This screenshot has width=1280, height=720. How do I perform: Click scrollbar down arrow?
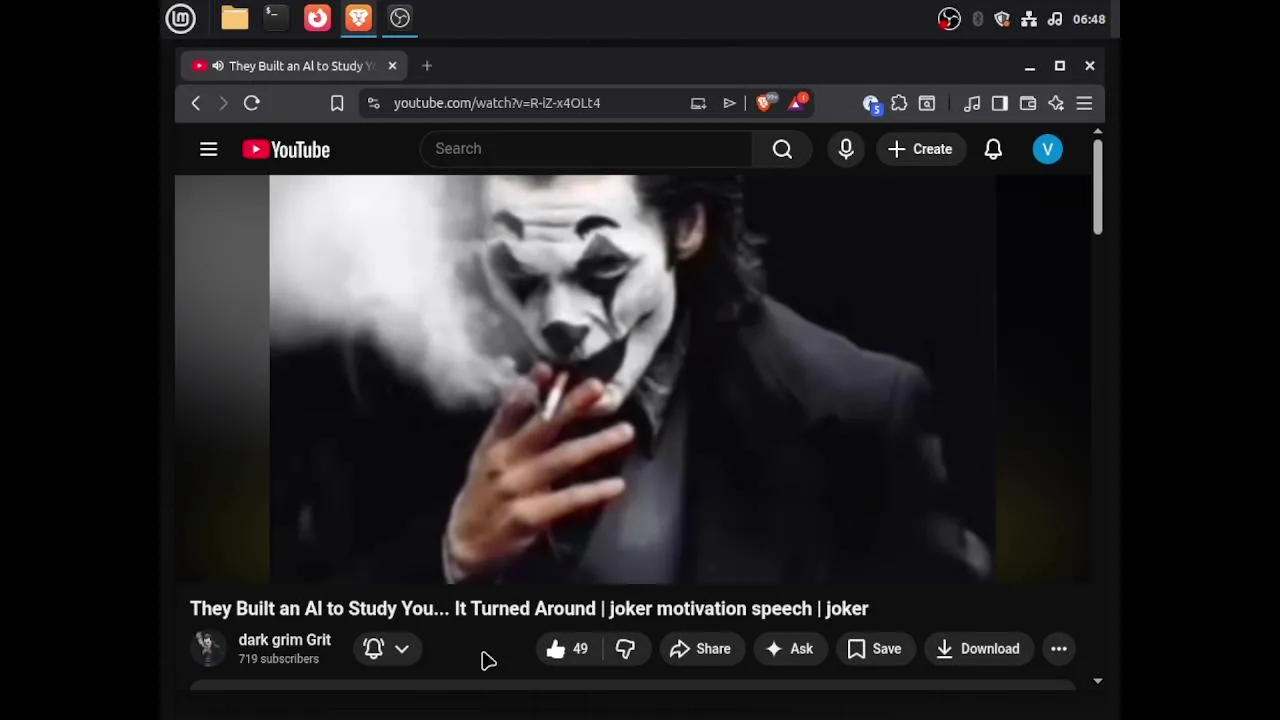click(1097, 681)
